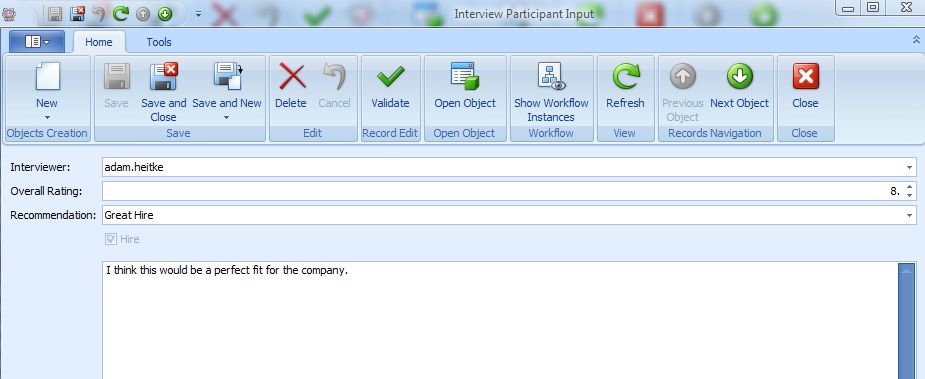Click the grayed Cancel ribbon button

pyautogui.click(x=334, y=86)
